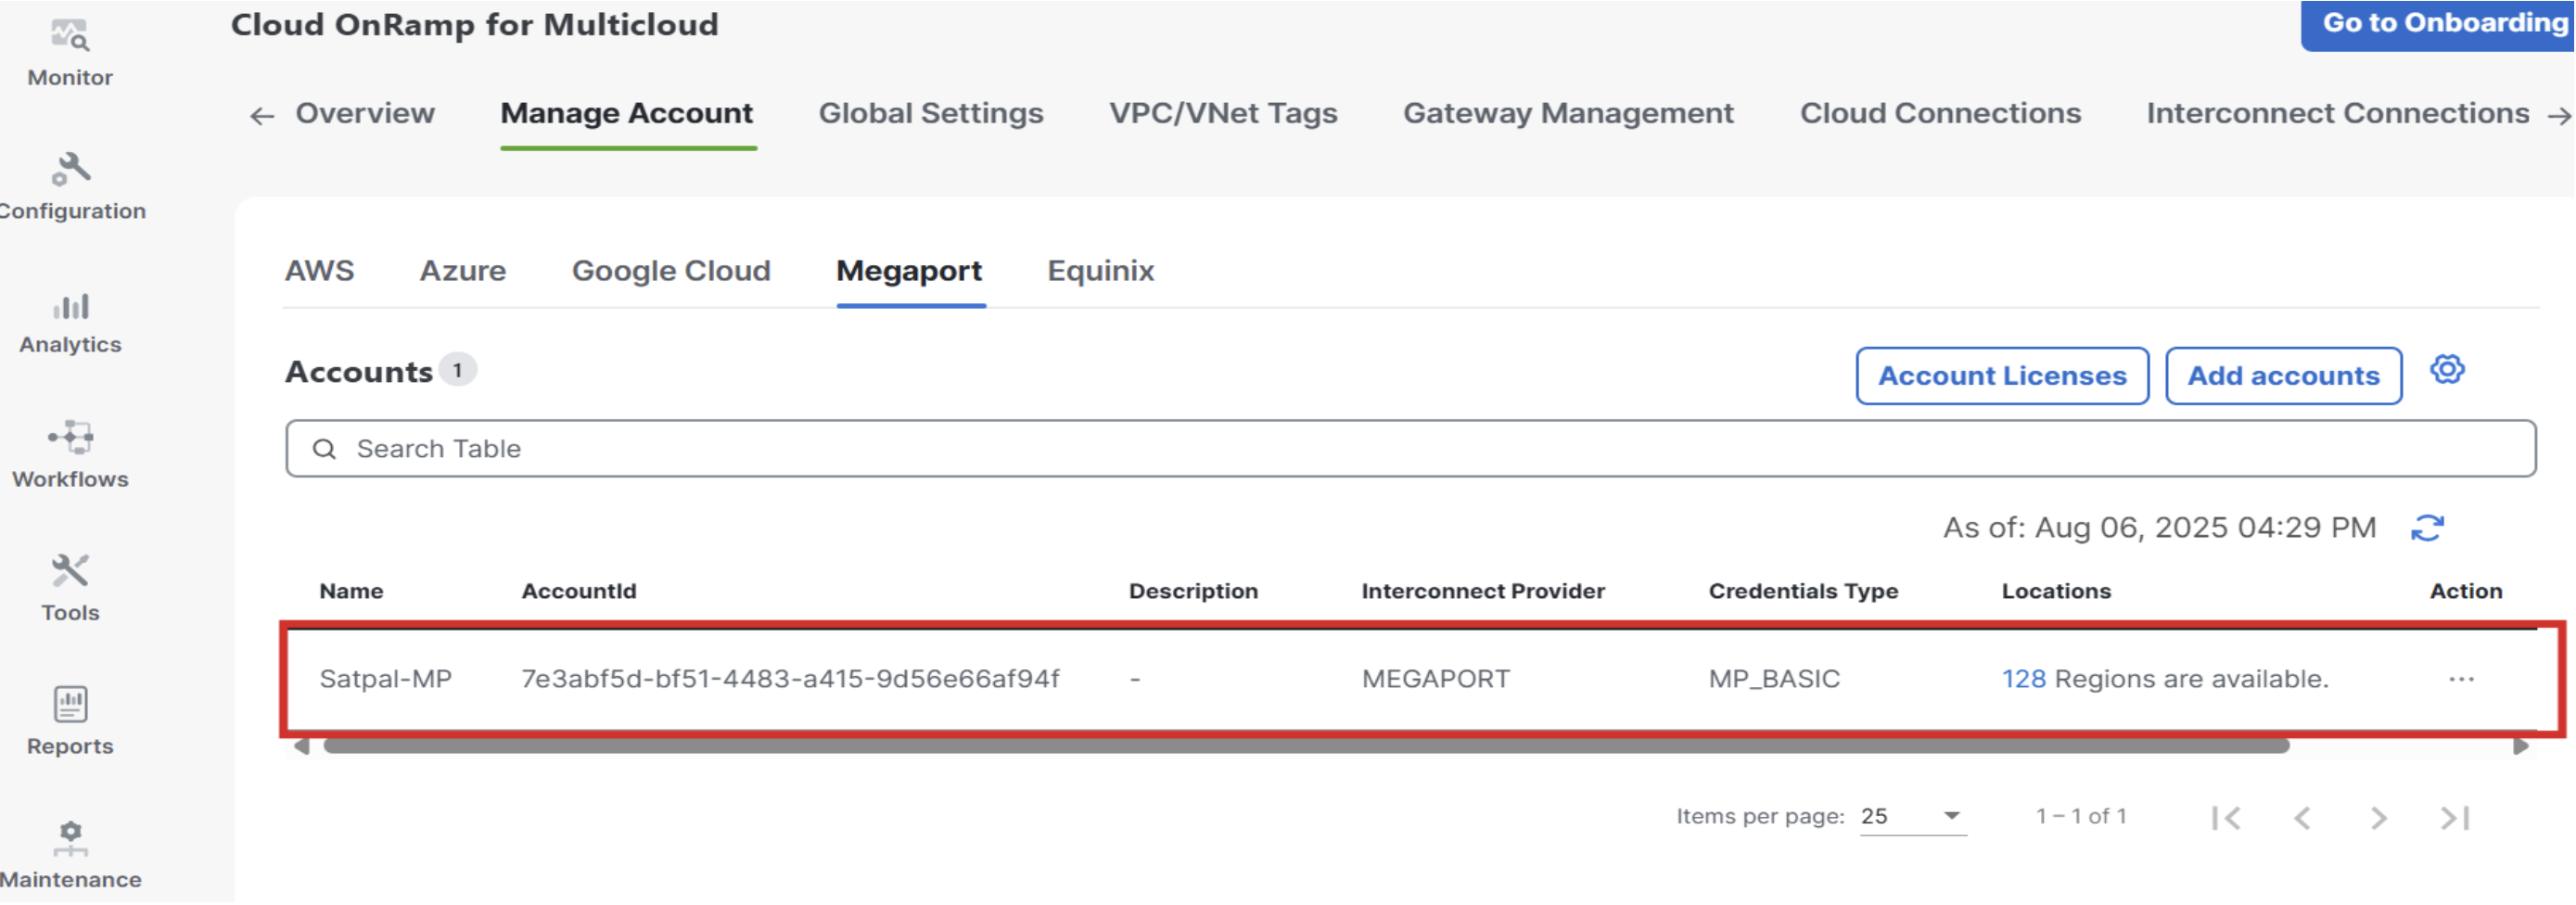Click the horizontal scrollbar left arrow
The width and height of the screenshot is (2576, 905).
[x=301, y=747]
